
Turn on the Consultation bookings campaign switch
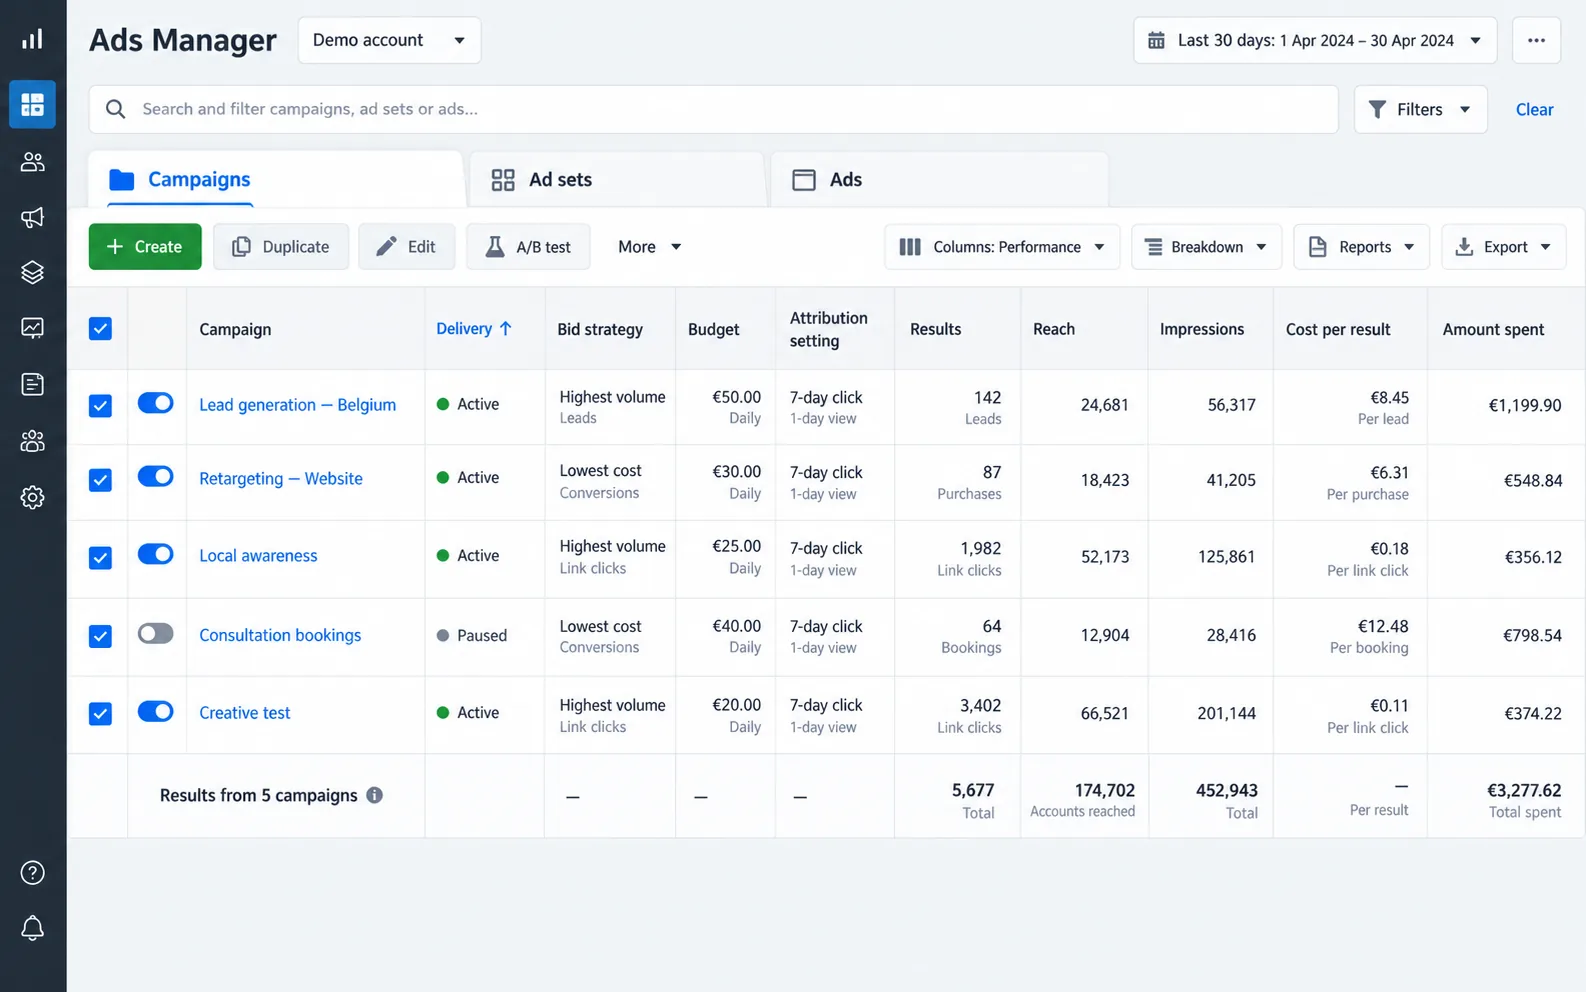(155, 633)
